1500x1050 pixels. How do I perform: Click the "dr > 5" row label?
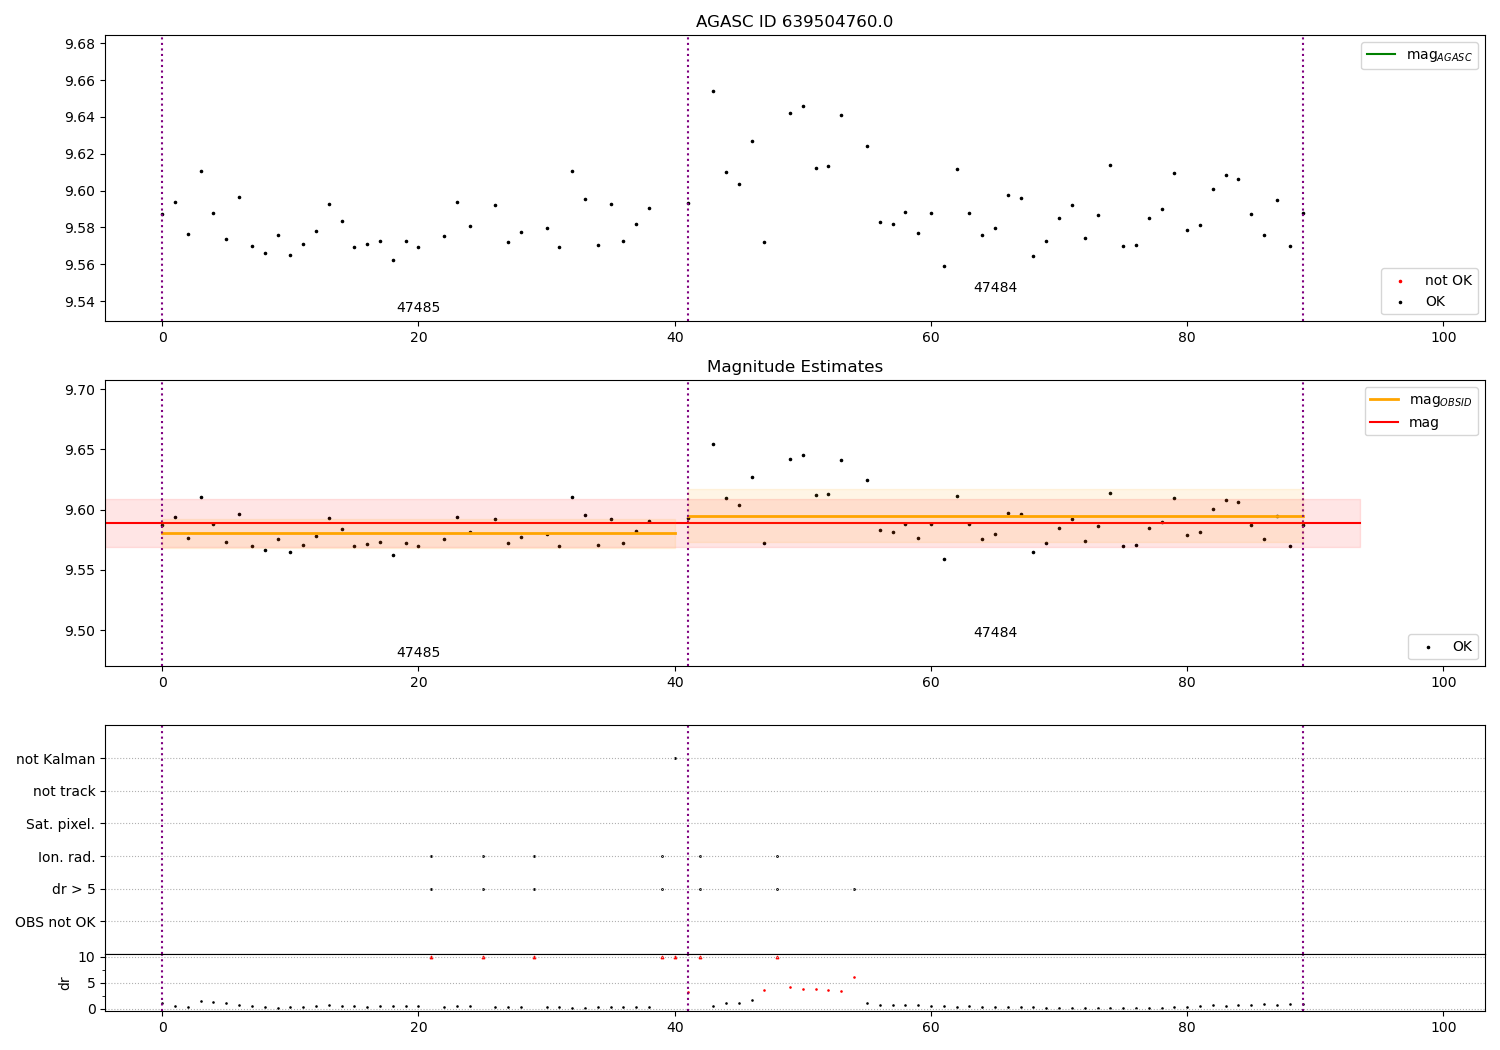tap(74, 889)
